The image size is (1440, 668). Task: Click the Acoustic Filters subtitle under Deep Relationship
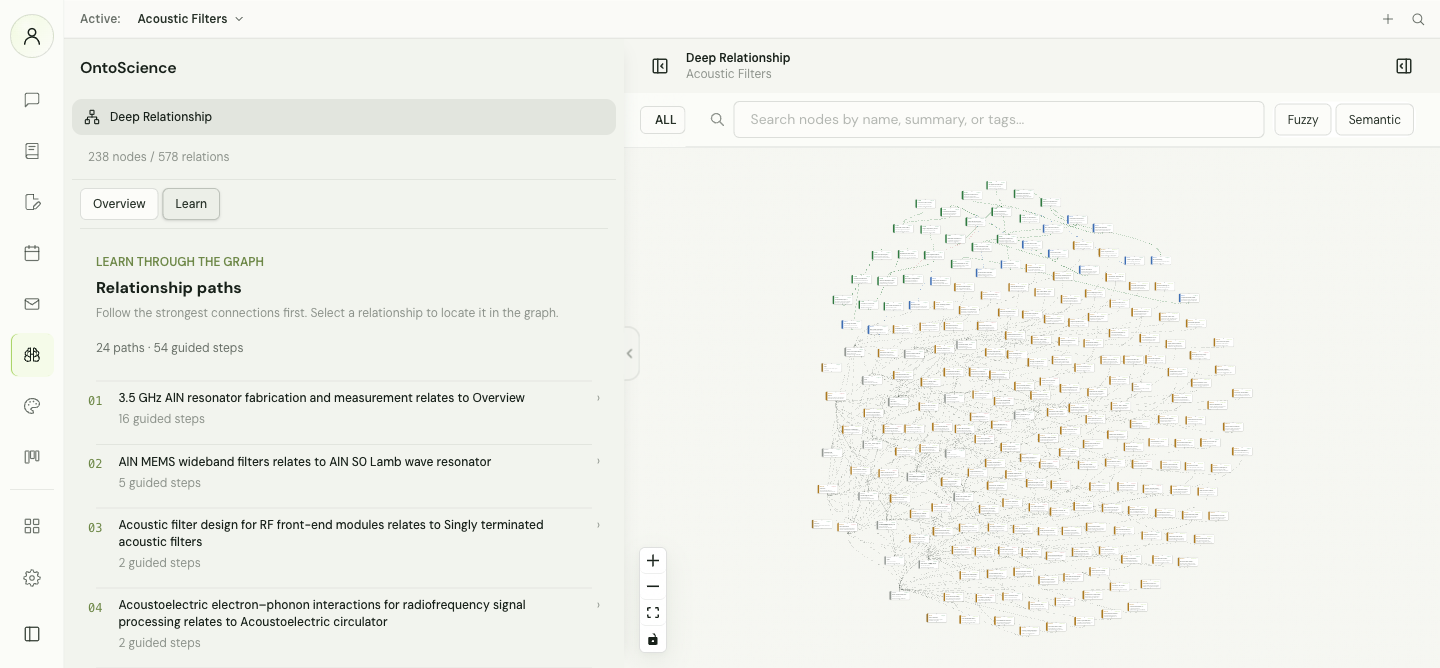pos(729,74)
